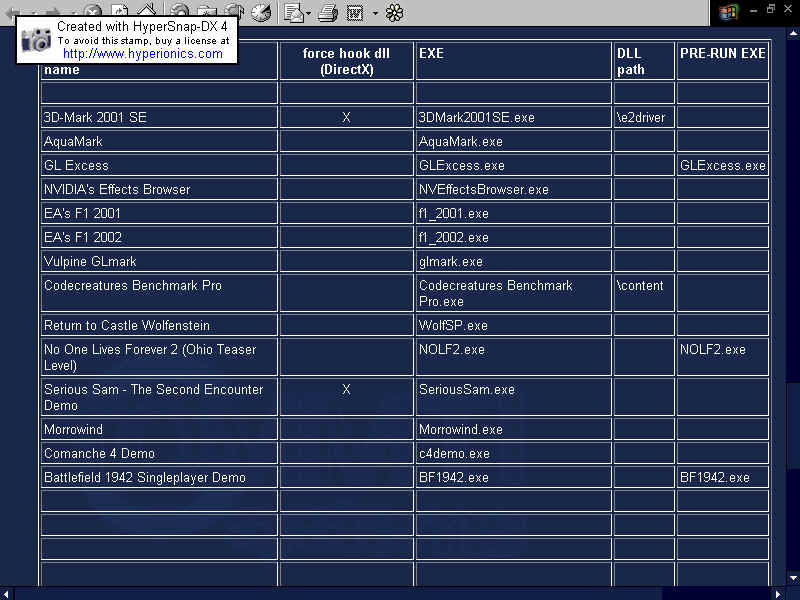This screenshot has height=600, width=800.
Task: Click the Mail envelope icon
Action: 293,13
